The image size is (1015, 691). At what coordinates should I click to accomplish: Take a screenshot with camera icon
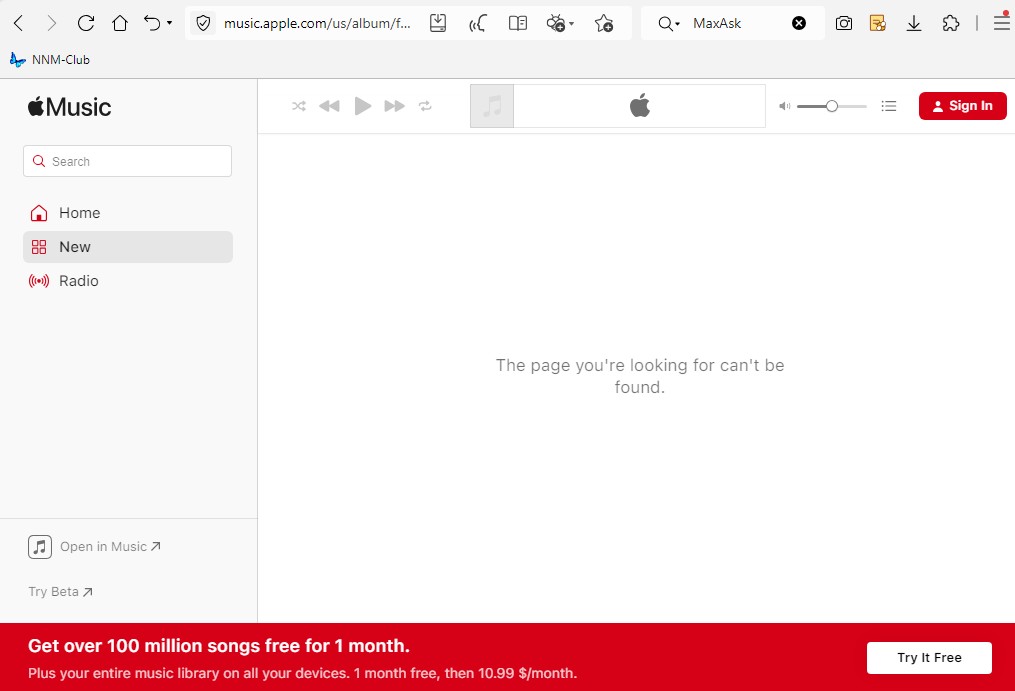click(x=843, y=23)
